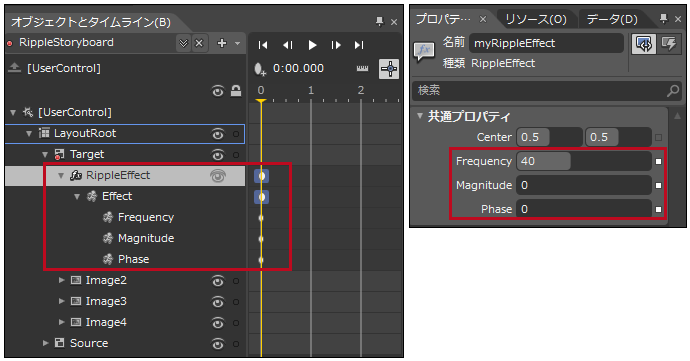Image resolution: width=690 pixels, height=361 pixels.
Task: Show the Properties view button
Action: 644,44
